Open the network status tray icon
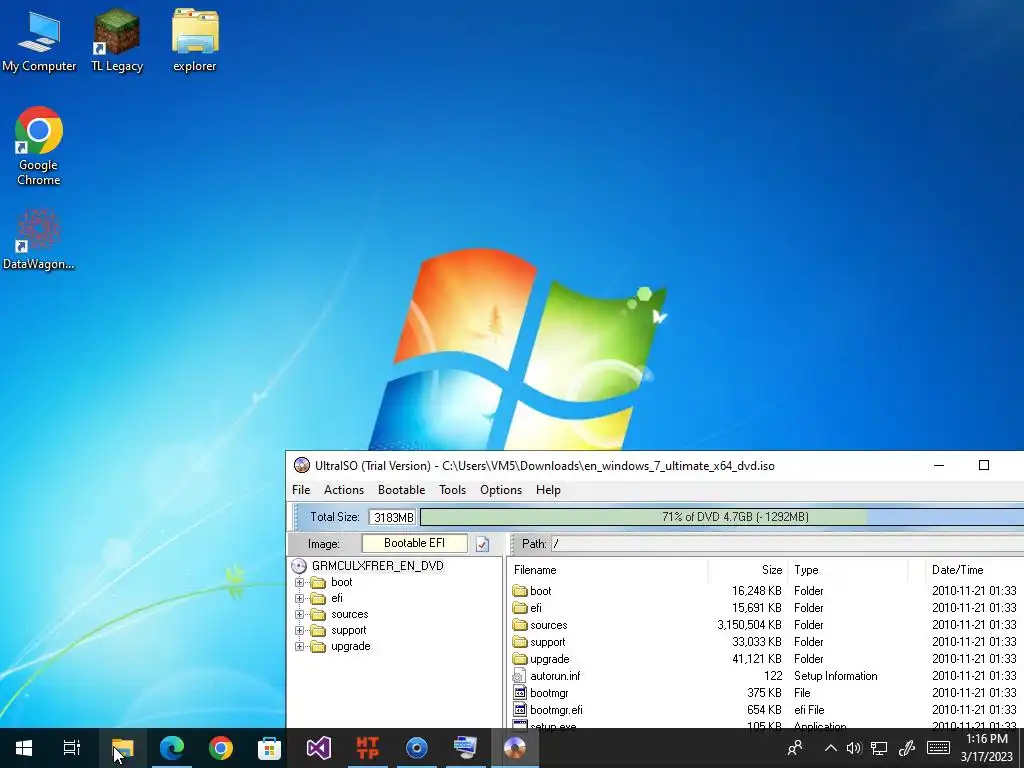The image size is (1024, 768). [879, 748]
